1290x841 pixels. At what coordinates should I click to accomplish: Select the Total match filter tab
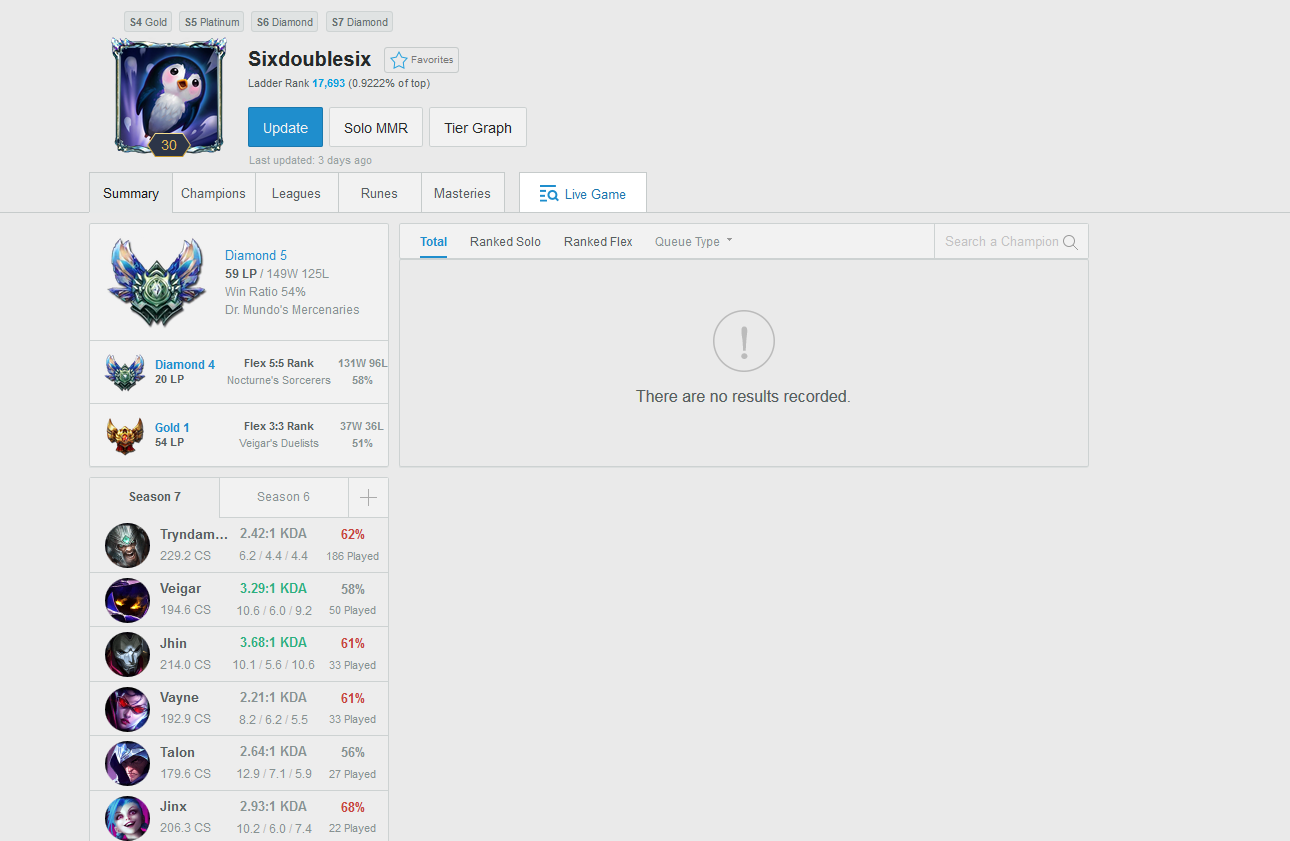[434, 242]
